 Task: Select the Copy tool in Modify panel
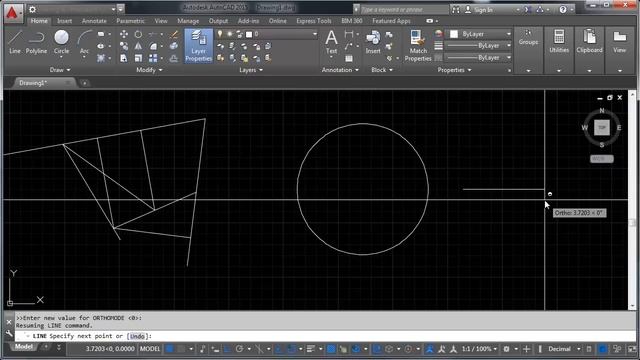[x=124, y=46]
